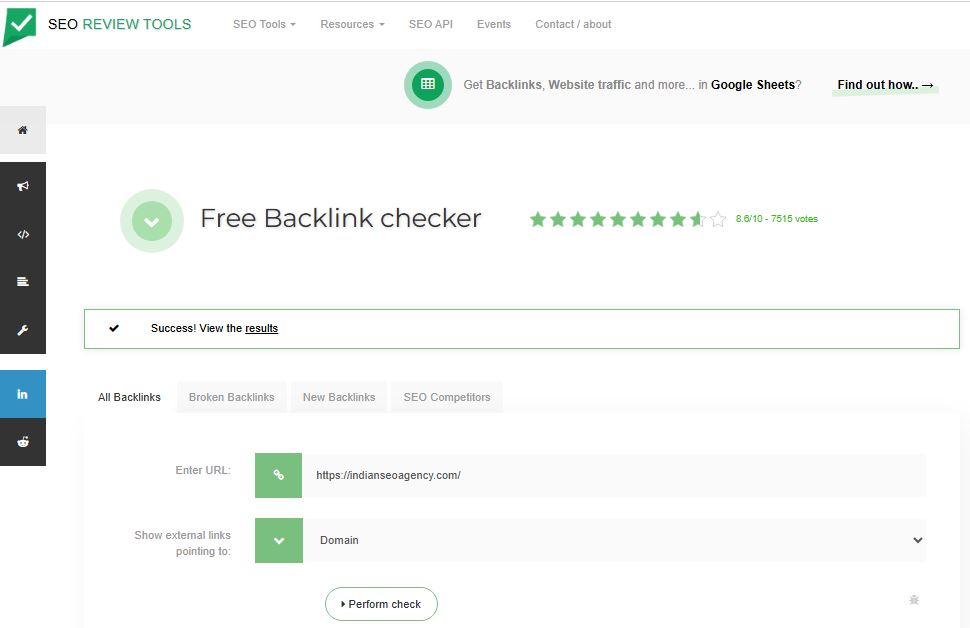The height and width of the screenshot is (628, 970).
Task: Switch to the Broken Backlinks tab
Action: tap(231, 396)
